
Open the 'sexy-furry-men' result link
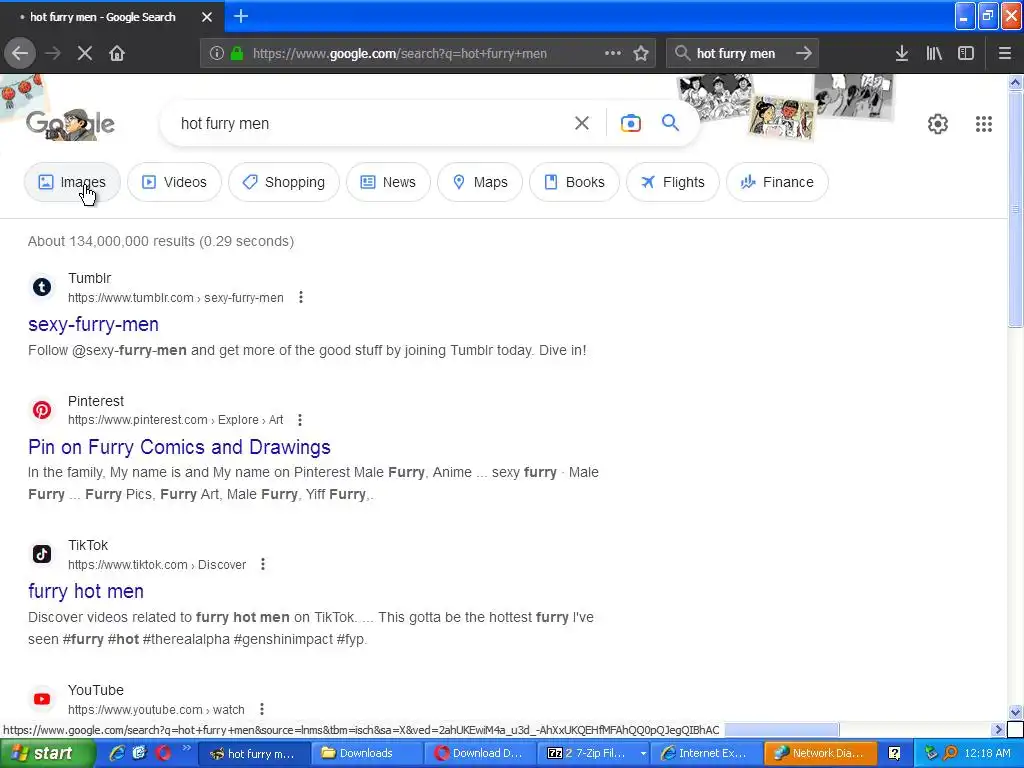coord(93,325)
